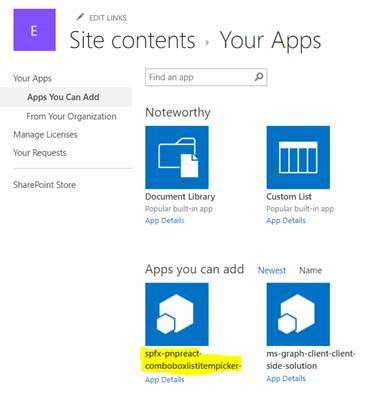This screenshot has height=394, width=368.
Task: Open From Your Organization navigation item
Action: point(71,116)
